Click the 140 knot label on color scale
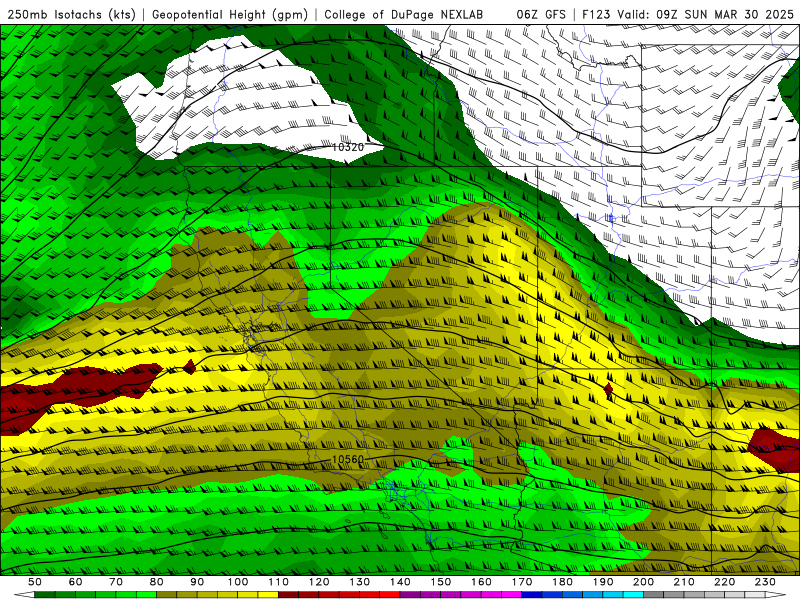The height and width of the screenshot is (600, 800). click(400, 582)
